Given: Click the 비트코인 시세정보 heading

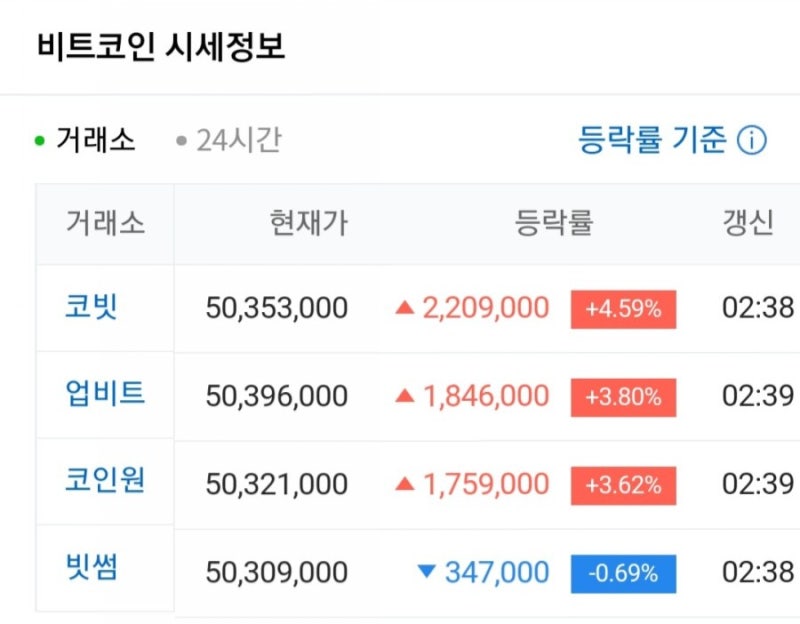Looking at the screenshot, I should click(161, 47).
